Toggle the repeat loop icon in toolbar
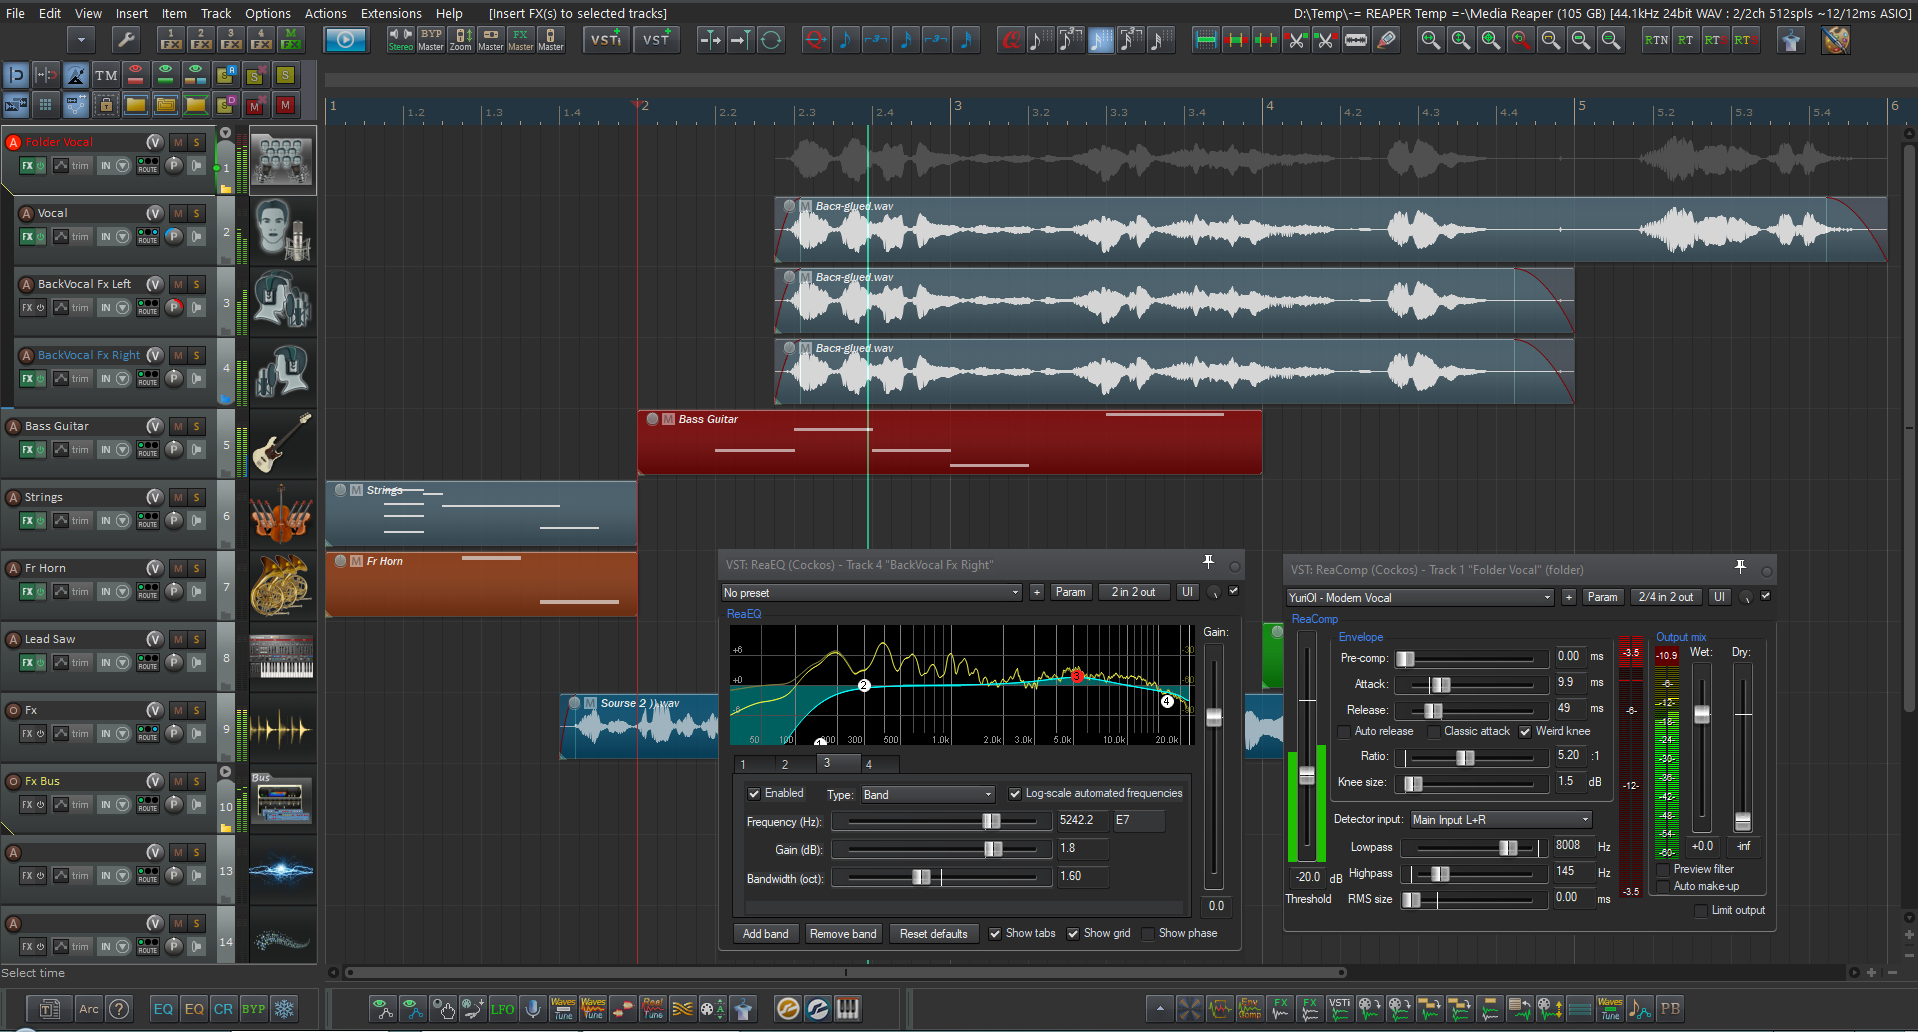 click(x=771, y=40)
